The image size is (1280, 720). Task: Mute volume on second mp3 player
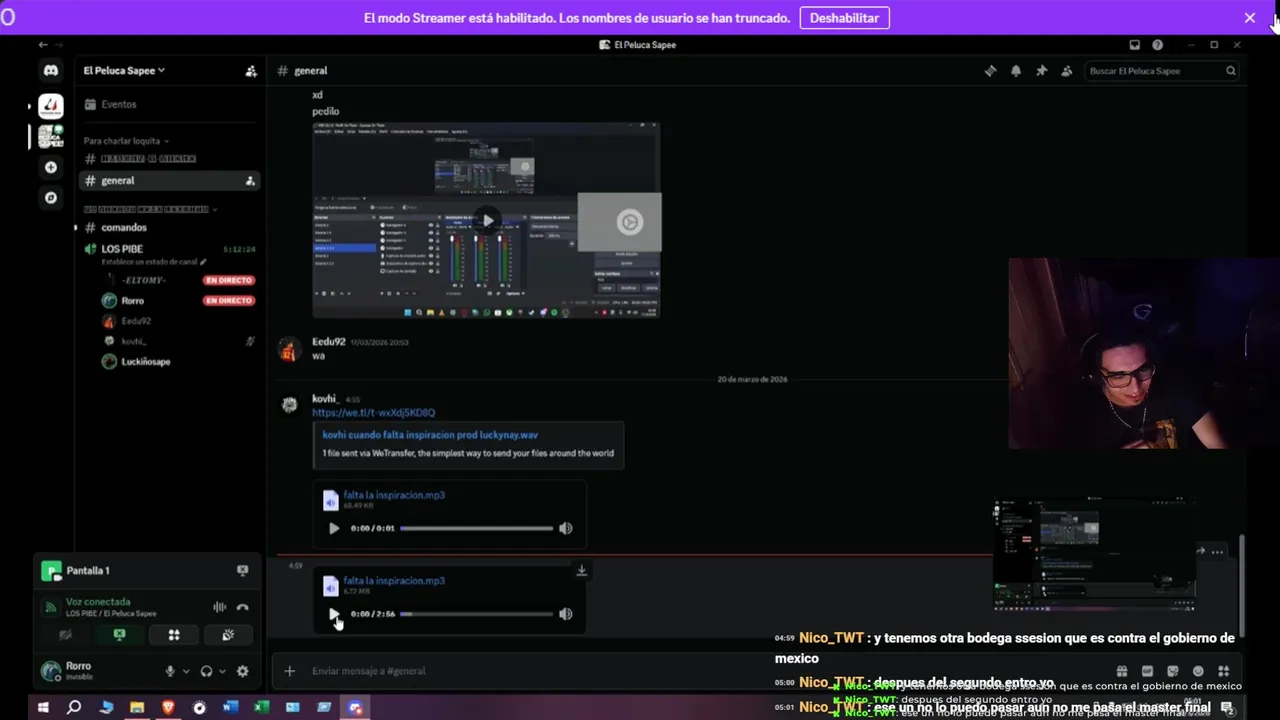[566, 614]
